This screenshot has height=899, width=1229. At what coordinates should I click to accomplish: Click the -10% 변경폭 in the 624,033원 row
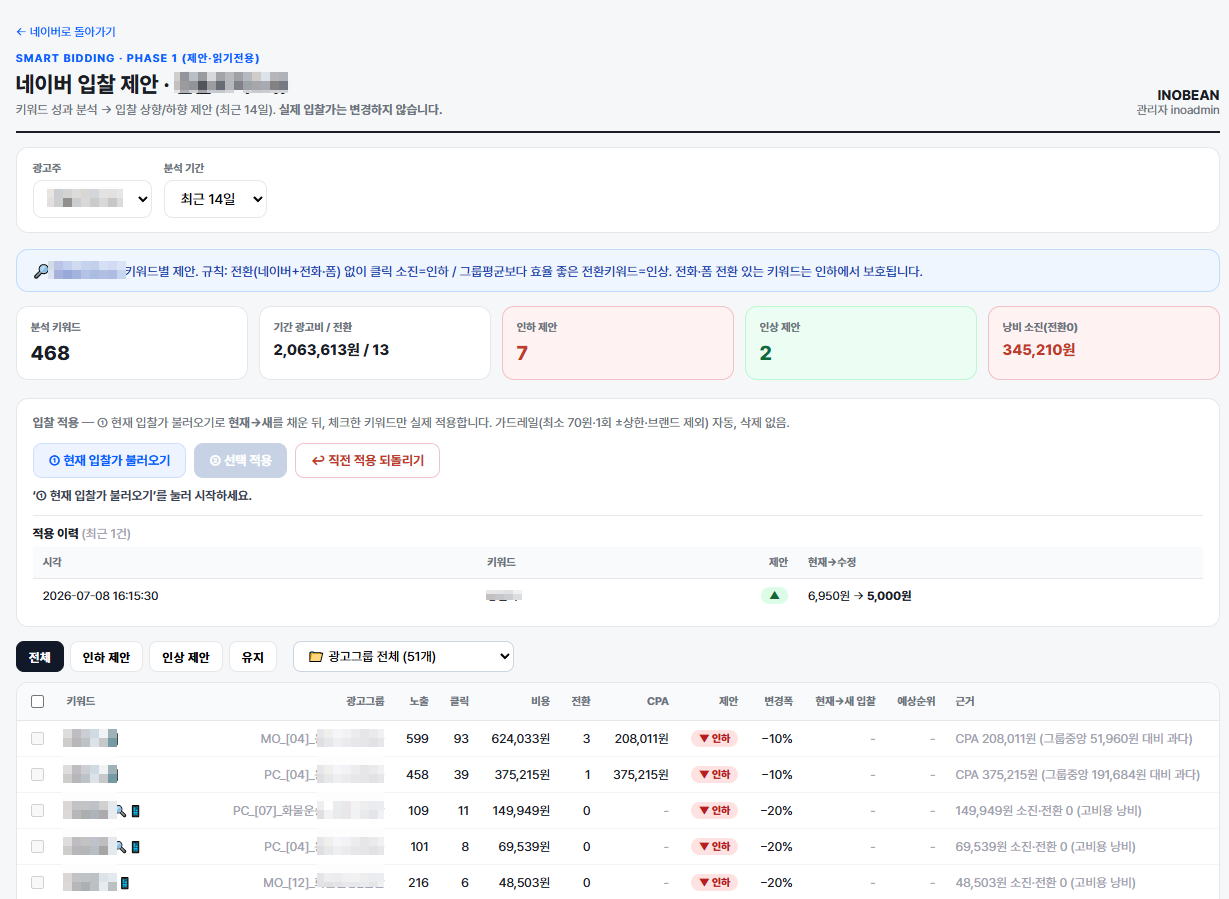(776, 739)
